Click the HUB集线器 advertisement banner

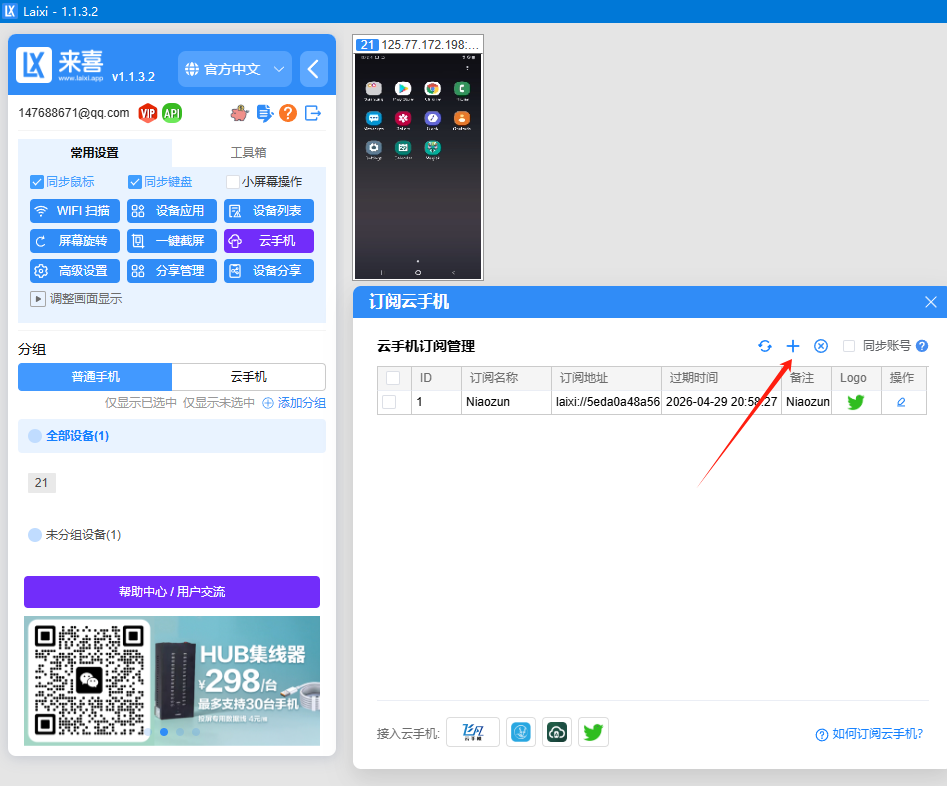click(172, 680)
